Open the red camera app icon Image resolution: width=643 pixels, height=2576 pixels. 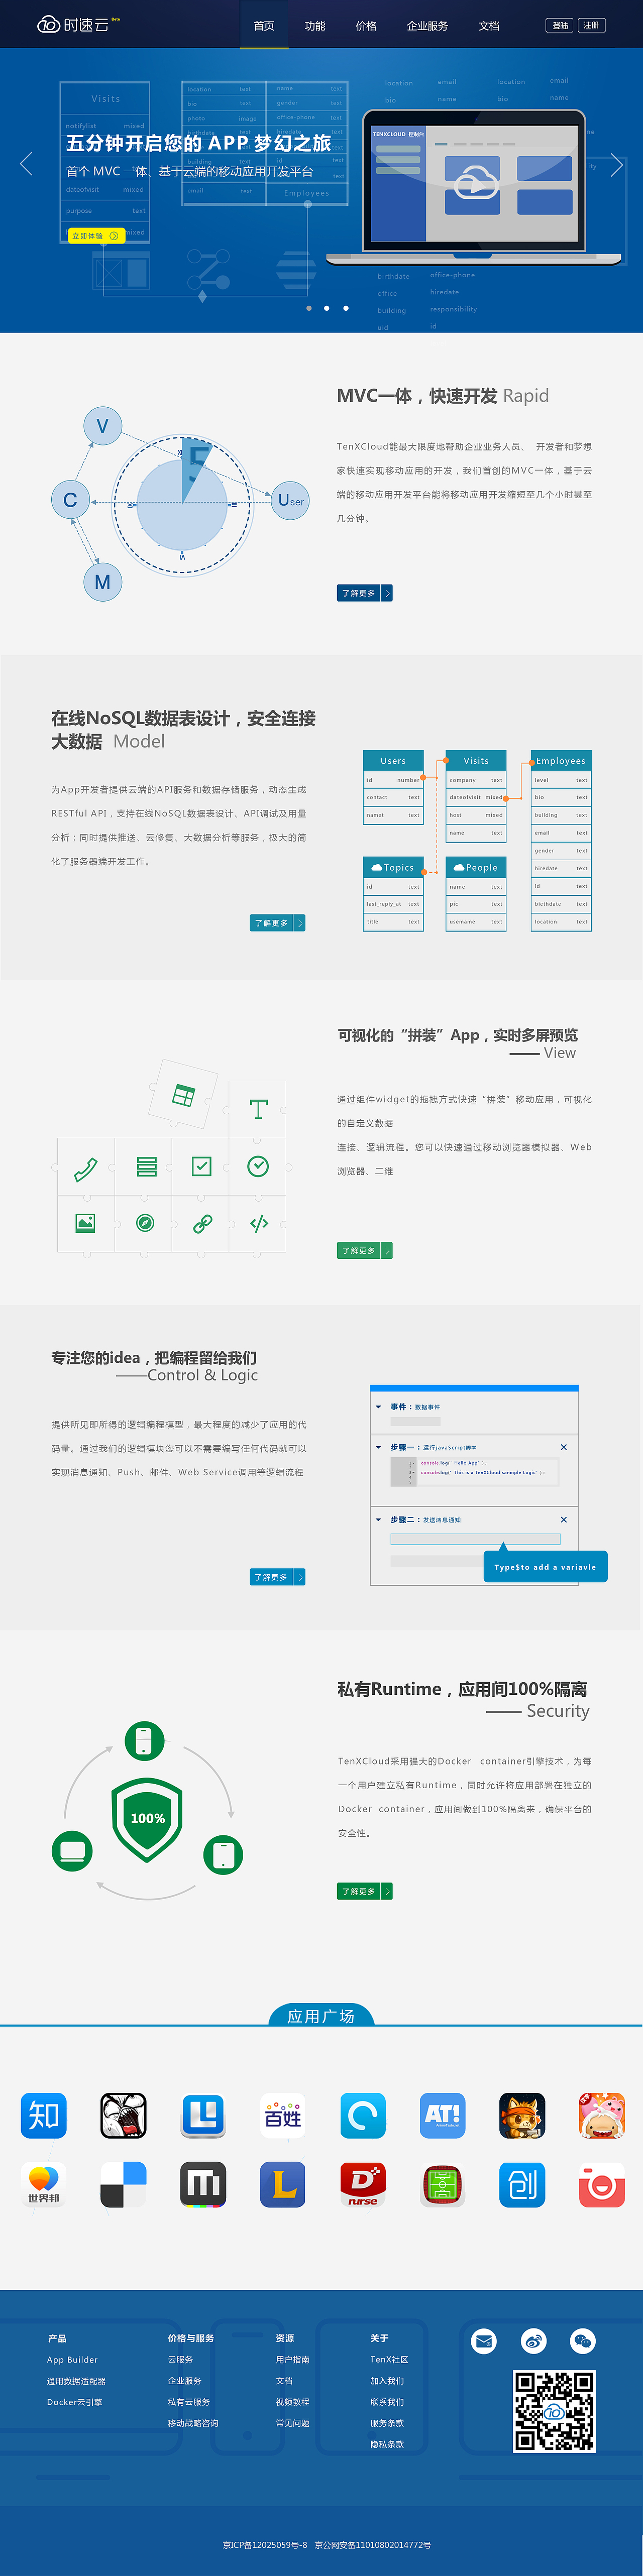pos(602,2185)
